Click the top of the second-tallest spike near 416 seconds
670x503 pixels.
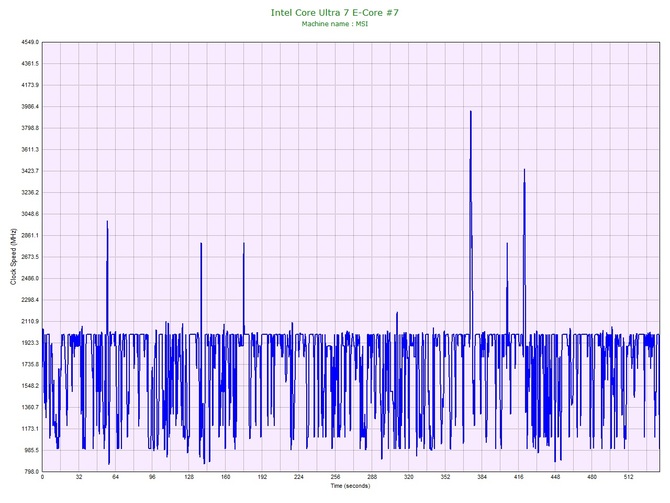click(524, 170)
